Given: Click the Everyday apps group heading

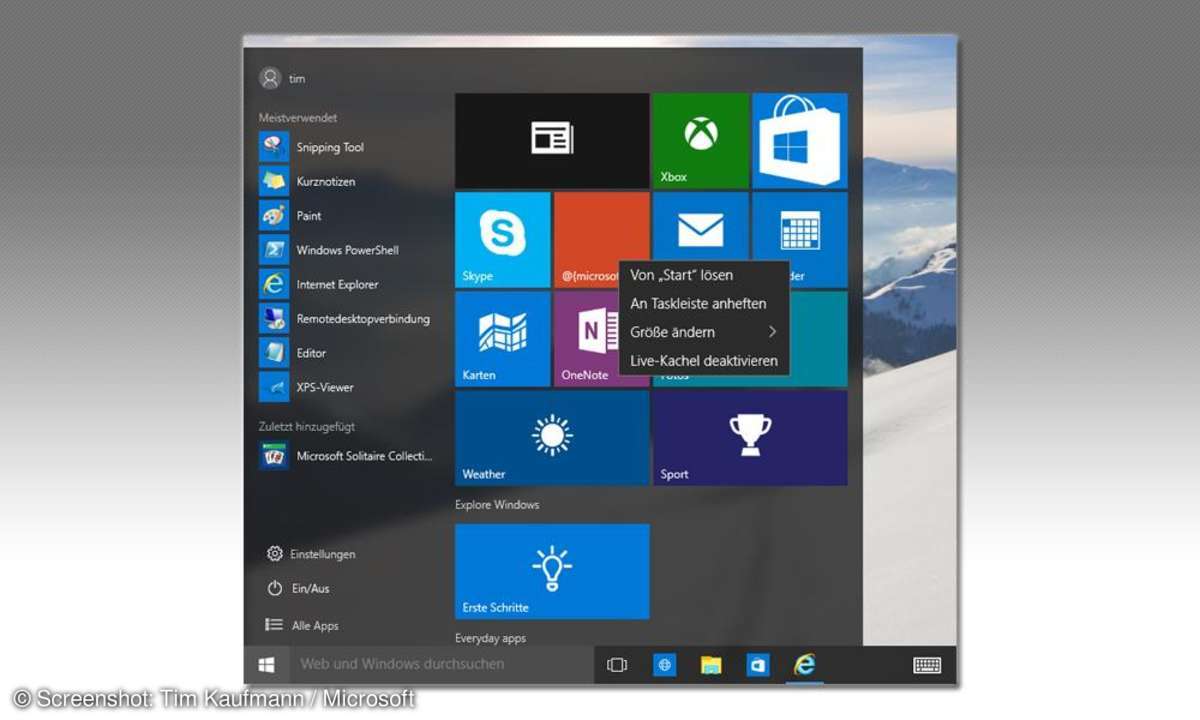Looking at the screenshot, I should [490, 638].
